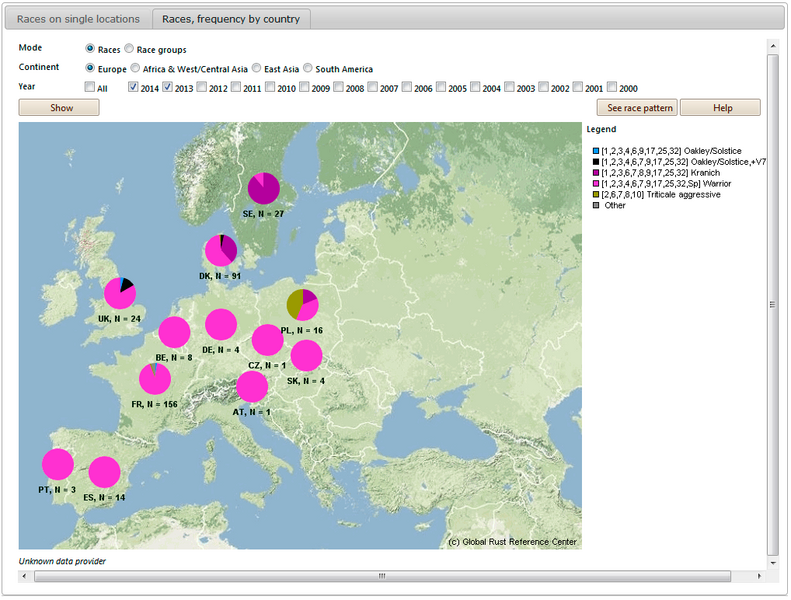Click the Spain pie chart marker
The height and width of the screenshot is (600, 791).
104,472
